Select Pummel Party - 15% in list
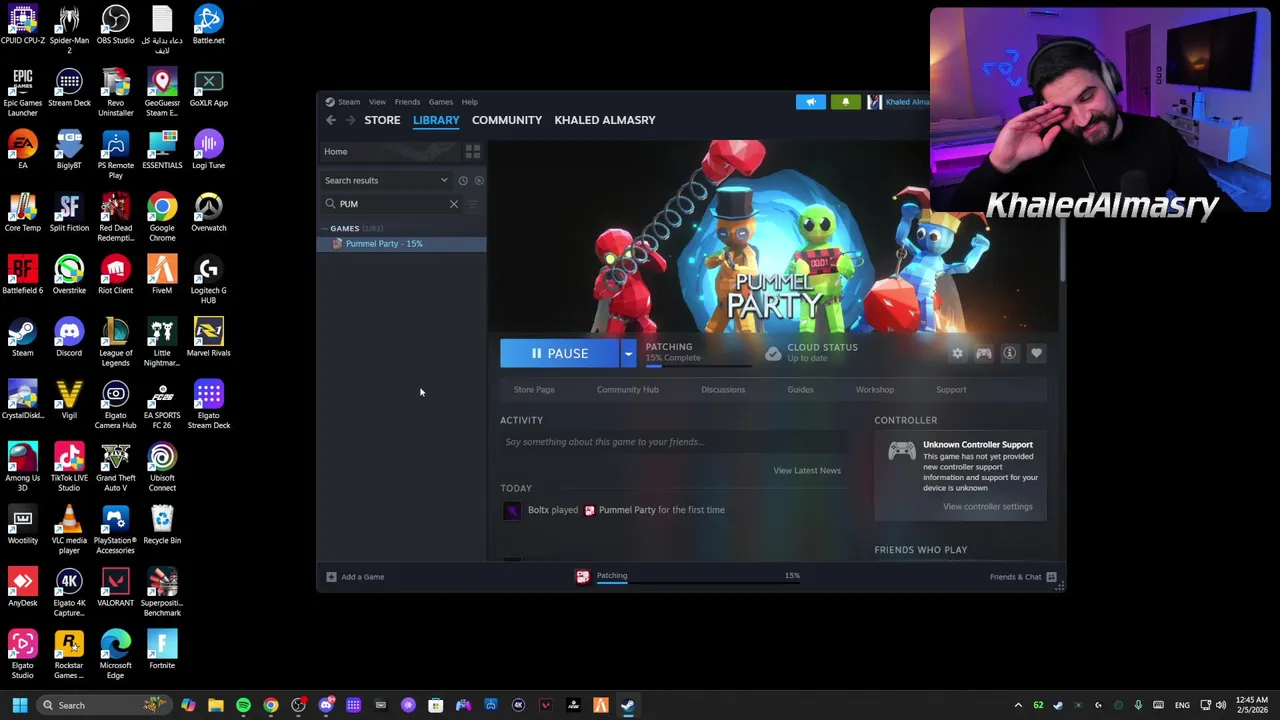Screen dimensions: 1280x720 [401, 244]
